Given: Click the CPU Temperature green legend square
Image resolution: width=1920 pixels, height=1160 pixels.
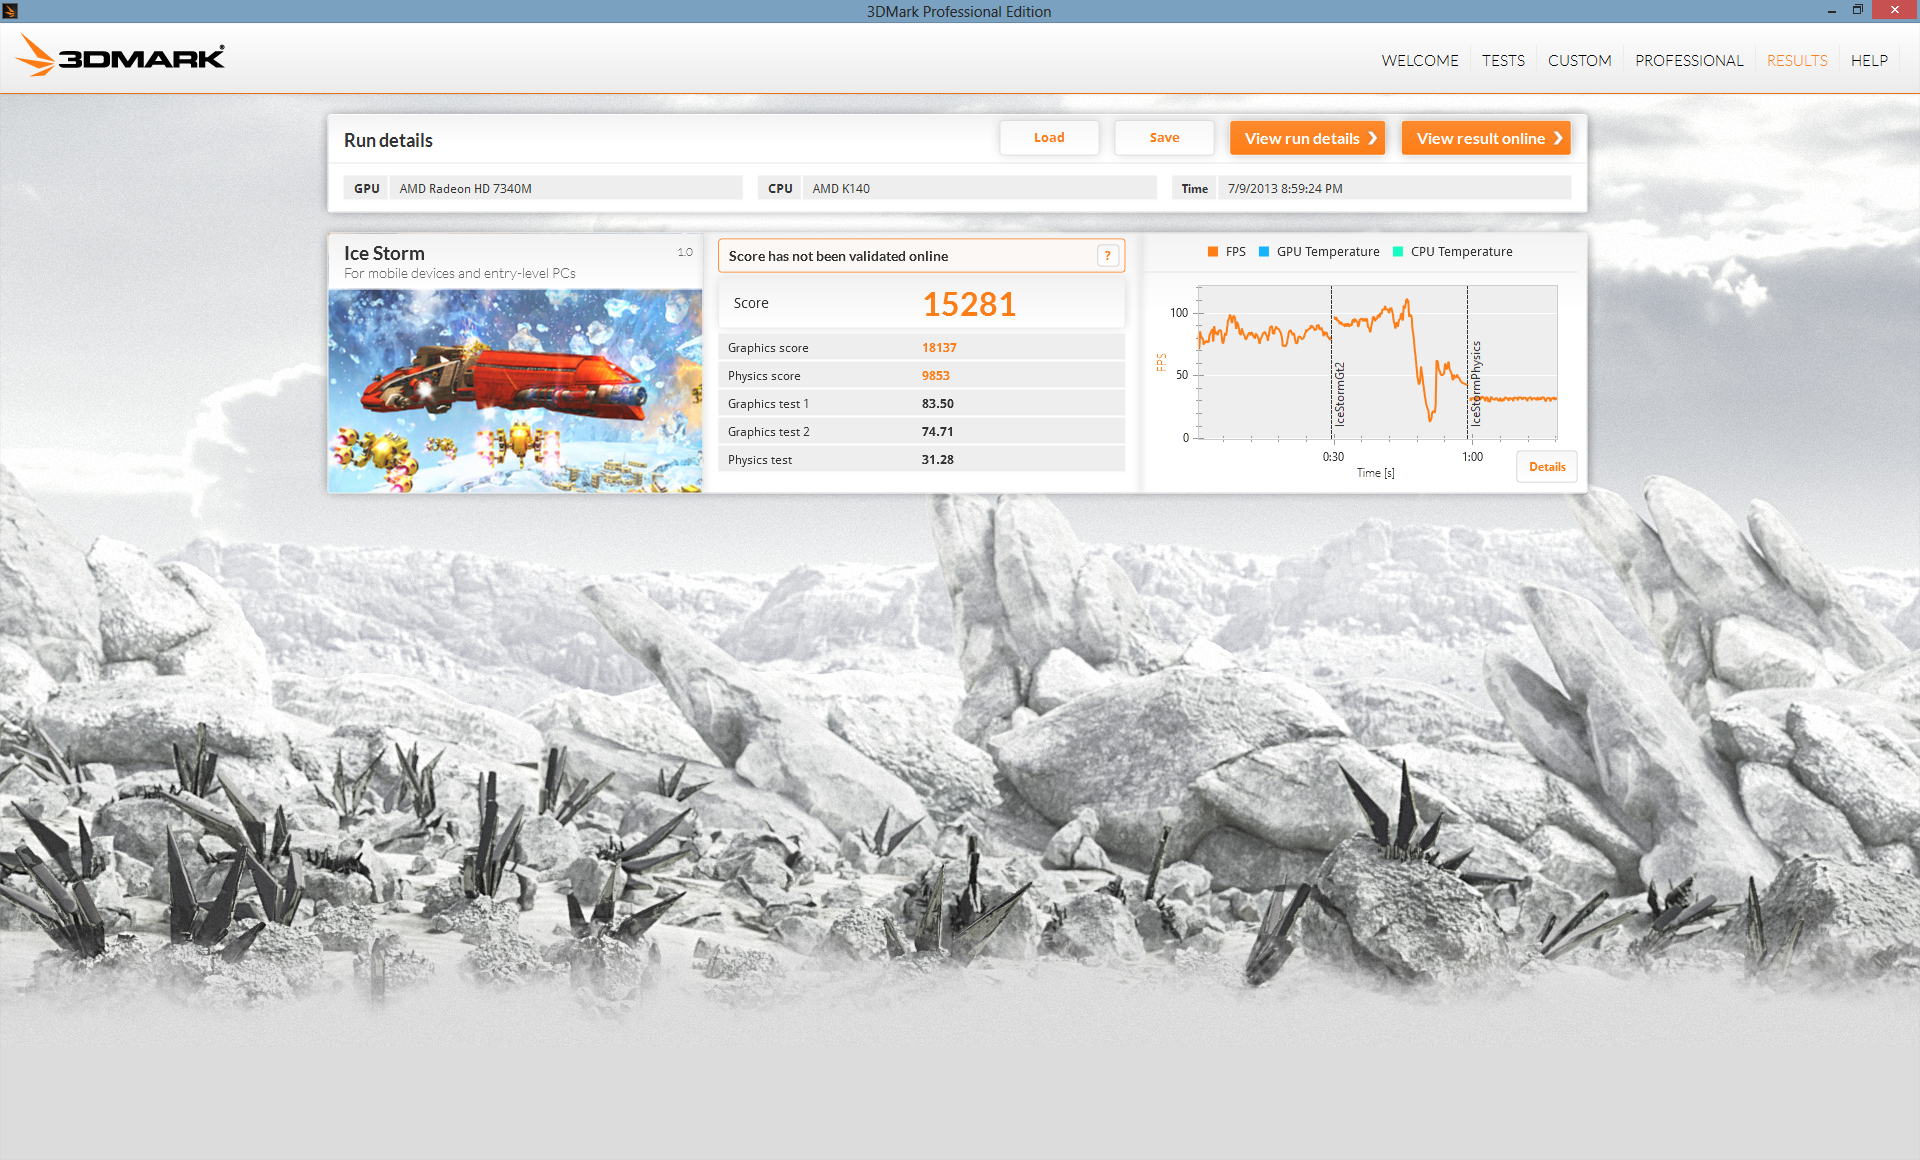Looking at the screenshot, I should (x=1398, y=252).
